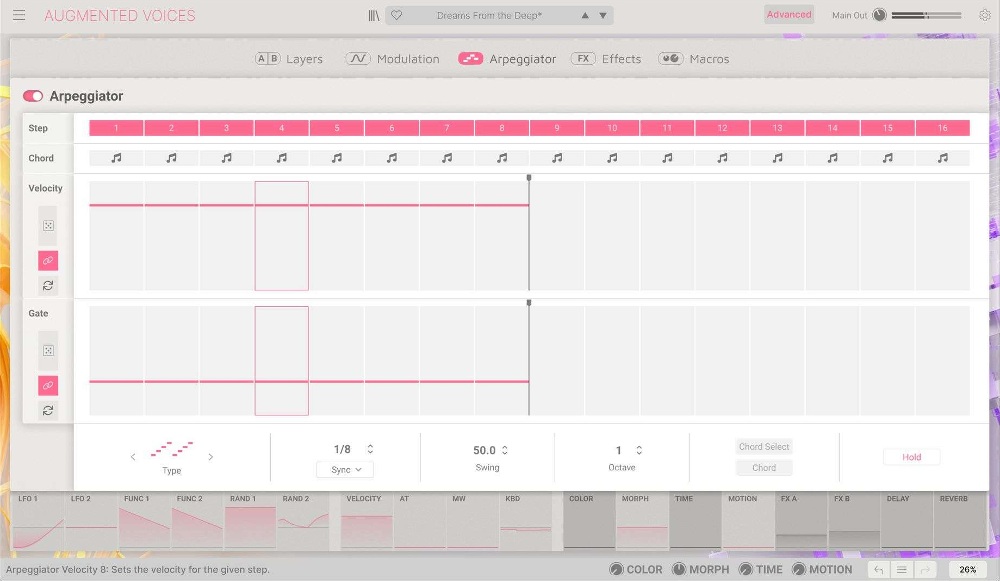The image size is (1000, 581).
Task: Click the Gate reset cycle icon
Action: tap(46, 410)
